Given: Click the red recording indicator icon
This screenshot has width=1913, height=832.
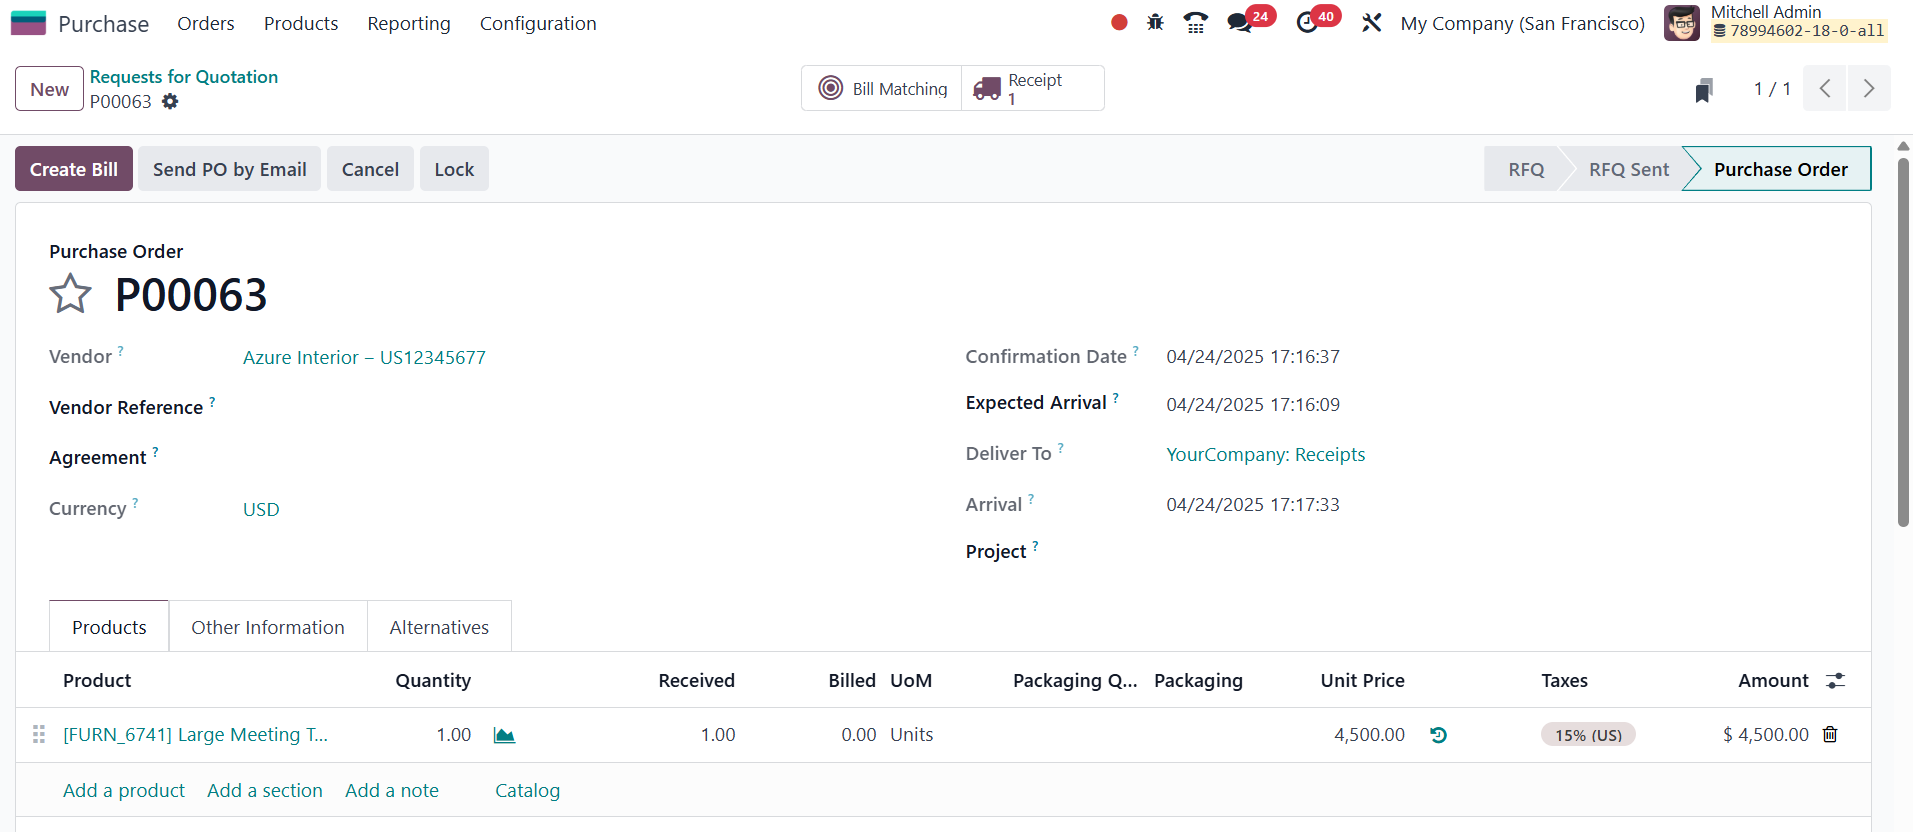Looking at the screenshot, I should point(1119,22).
